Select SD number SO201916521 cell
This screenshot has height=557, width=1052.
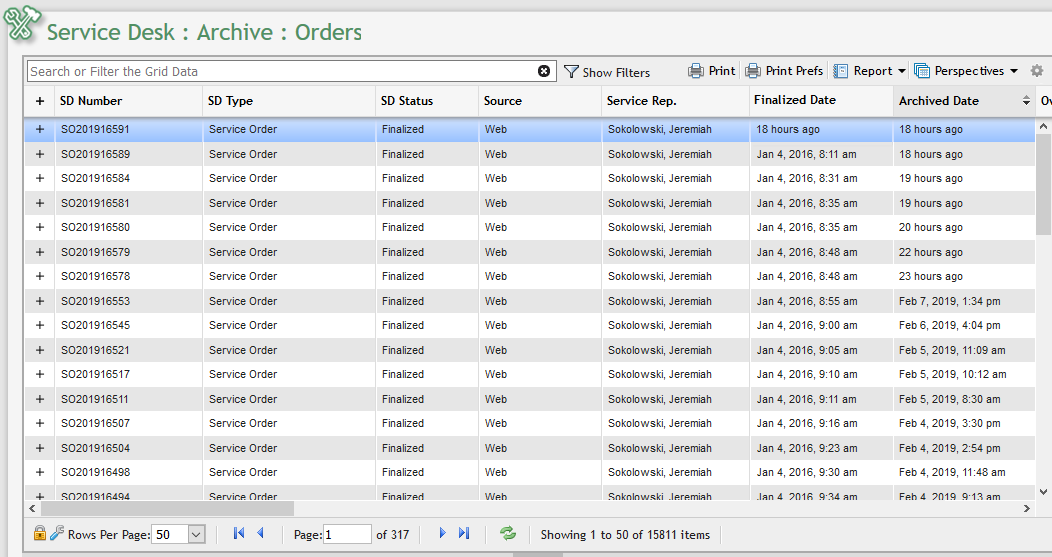pos(95,350)
